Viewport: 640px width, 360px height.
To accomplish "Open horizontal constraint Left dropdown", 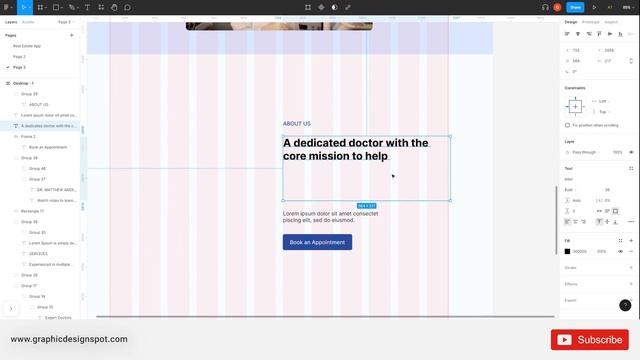I will (x=604, y=101).
